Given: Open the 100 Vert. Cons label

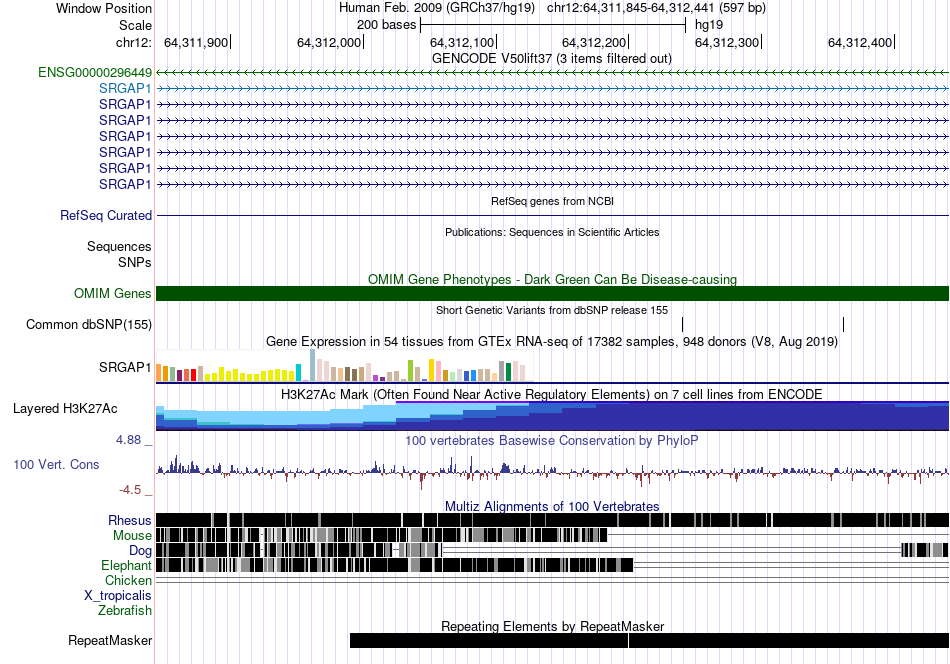Looking at the screenshot, I should coord(56,465).
